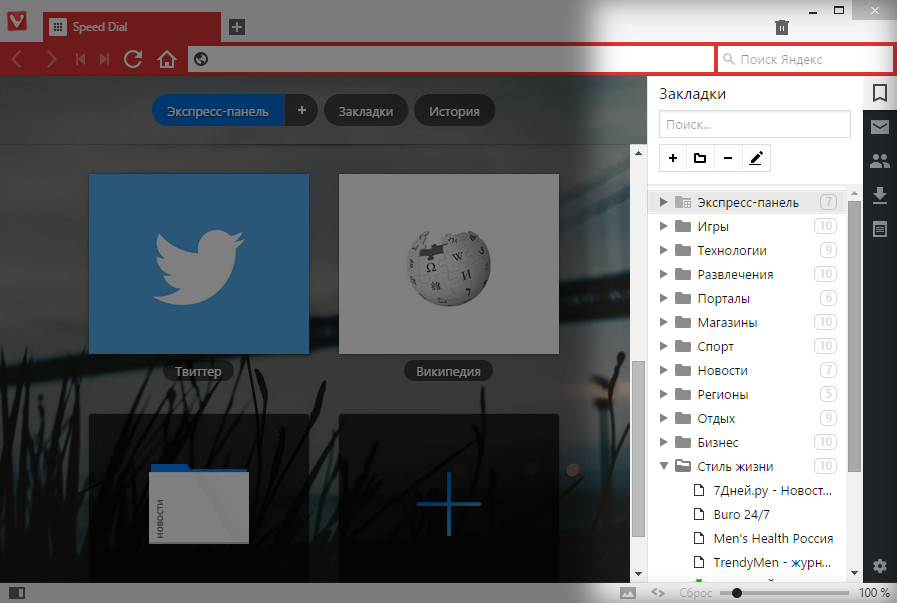The height and width of the screenshot is (603, 897).
Task: Expand the Регионы bookmark folder
Action: [x=663, y=394]
